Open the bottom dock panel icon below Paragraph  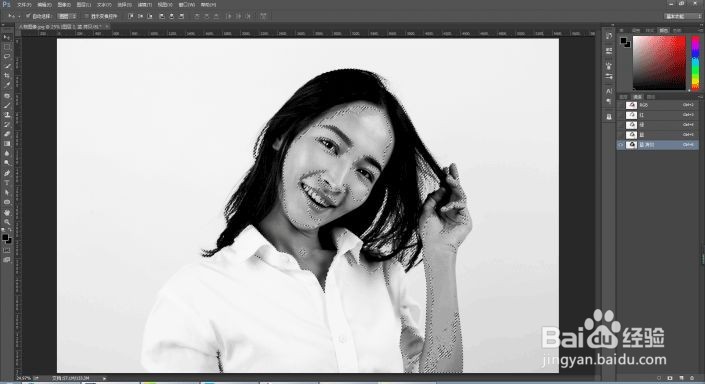pyautogui.click(x=609, y=117)
